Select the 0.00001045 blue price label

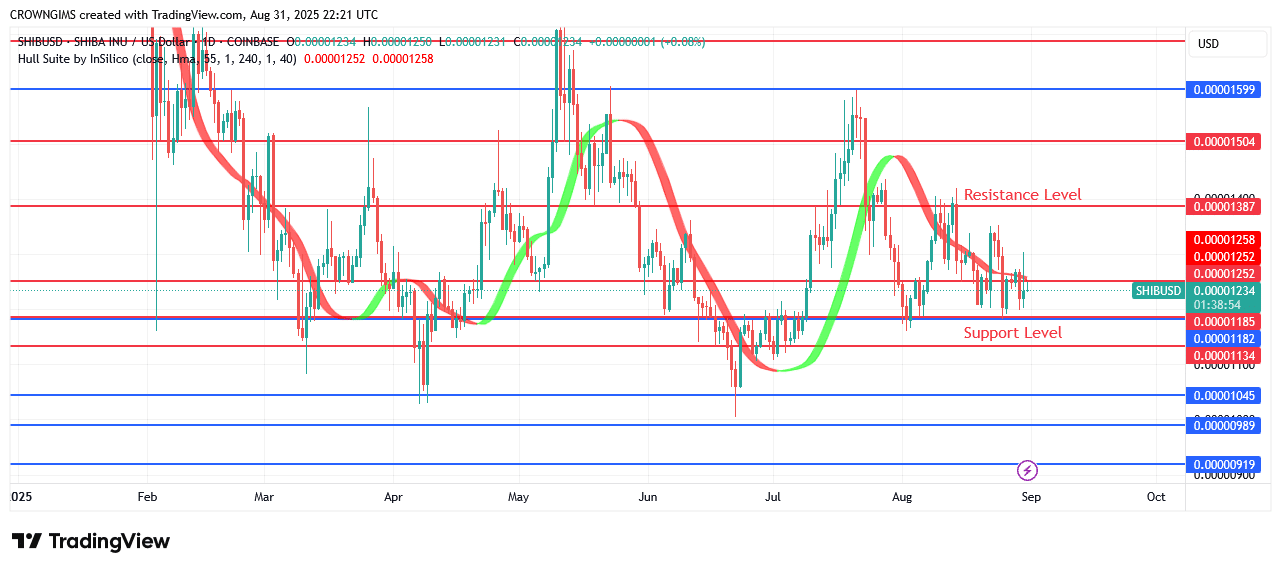tap(1224, 395)
